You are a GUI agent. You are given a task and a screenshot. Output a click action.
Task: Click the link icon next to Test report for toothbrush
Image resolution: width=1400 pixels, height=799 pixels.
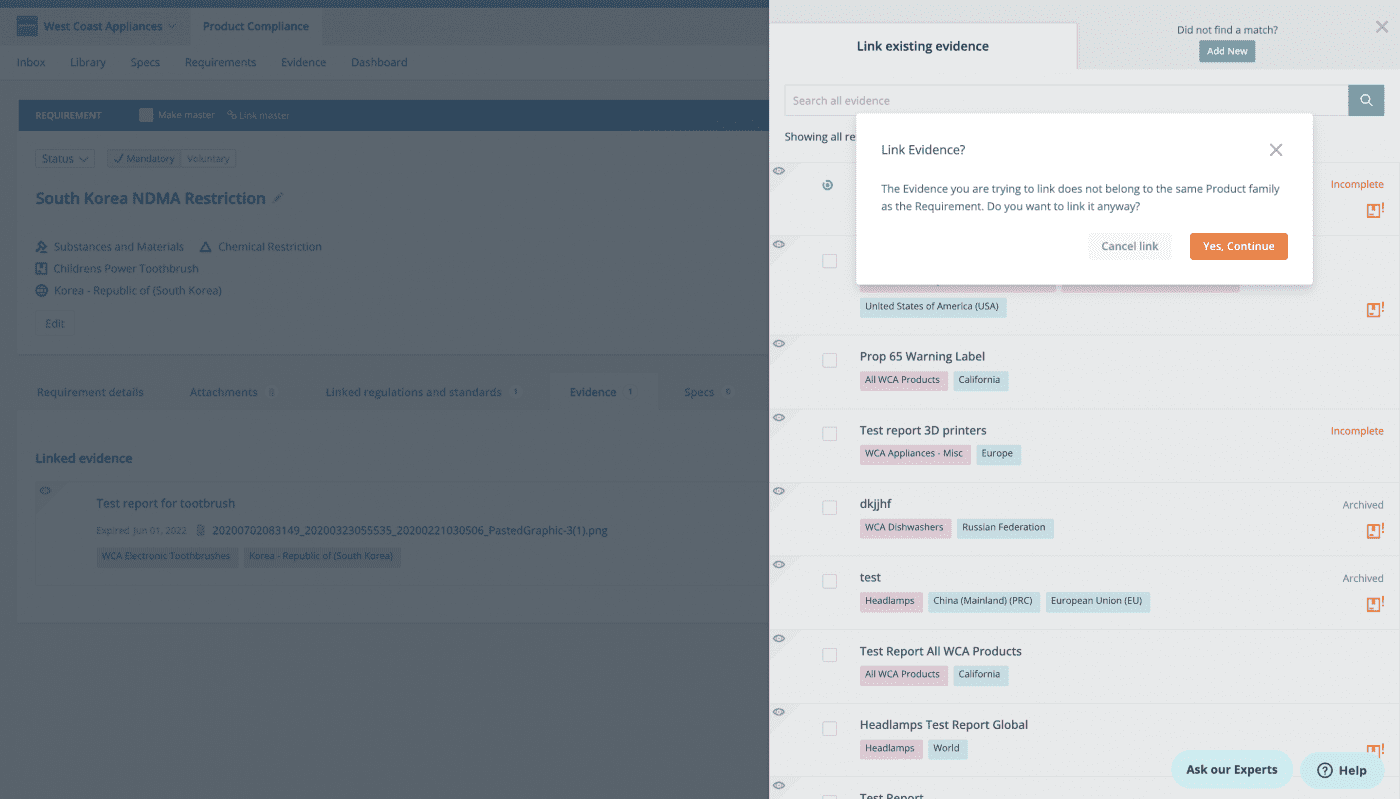tap(43, 490)
